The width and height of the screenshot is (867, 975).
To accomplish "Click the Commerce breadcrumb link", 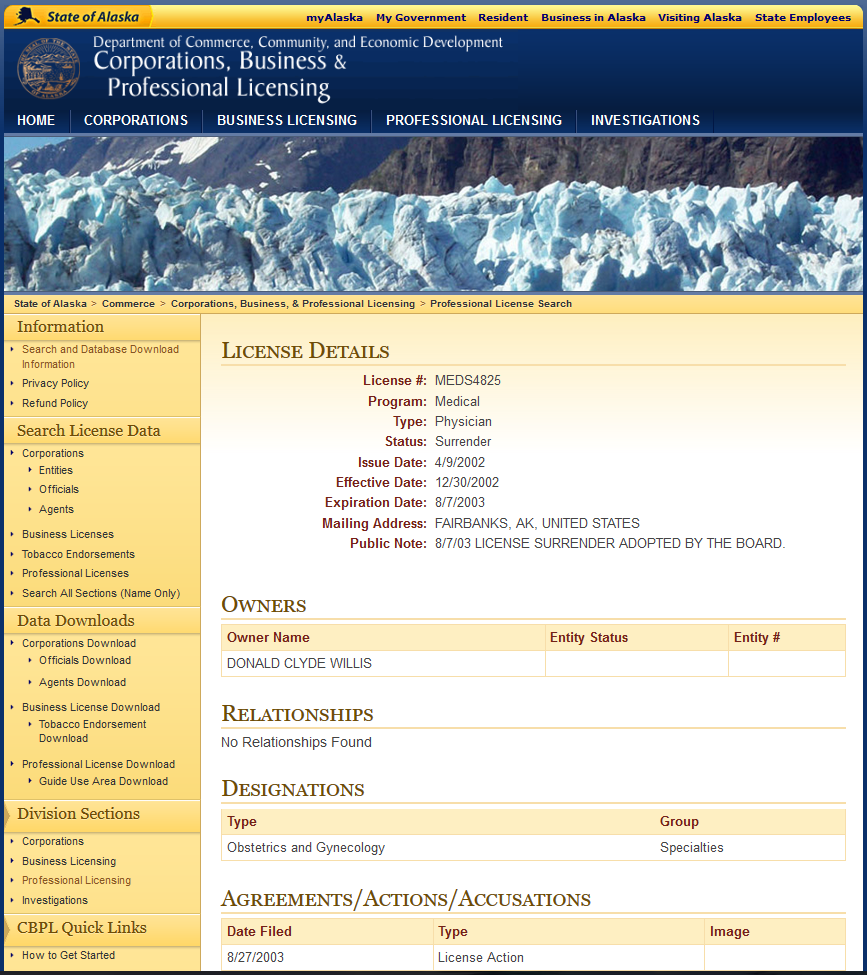I will [128, 303].
